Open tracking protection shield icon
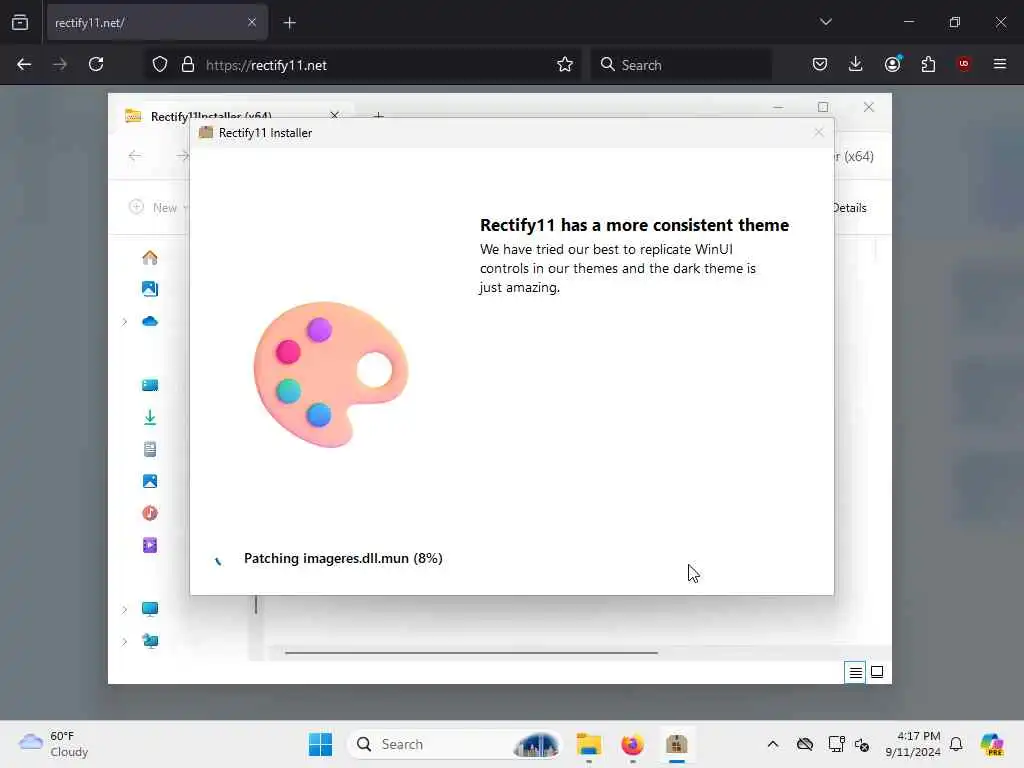This screenshot has height=768, width=1024. click(x=160, y=65)
